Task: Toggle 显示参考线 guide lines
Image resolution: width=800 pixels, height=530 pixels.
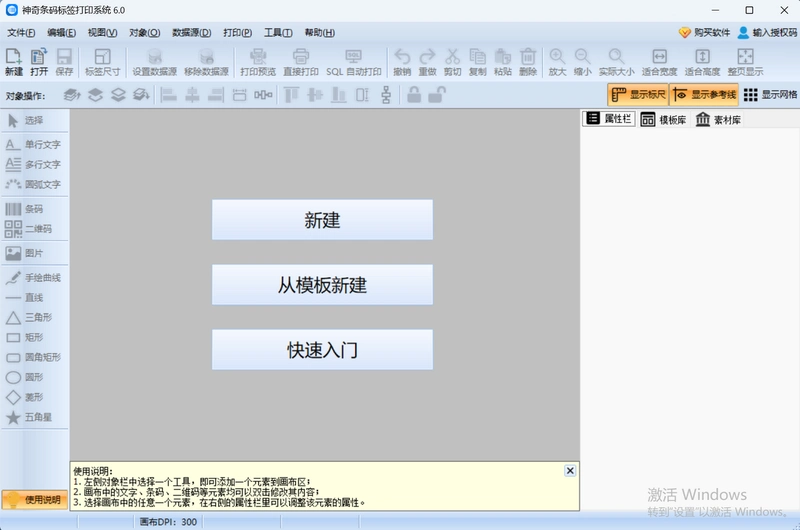Action: (x=704, y=95)
